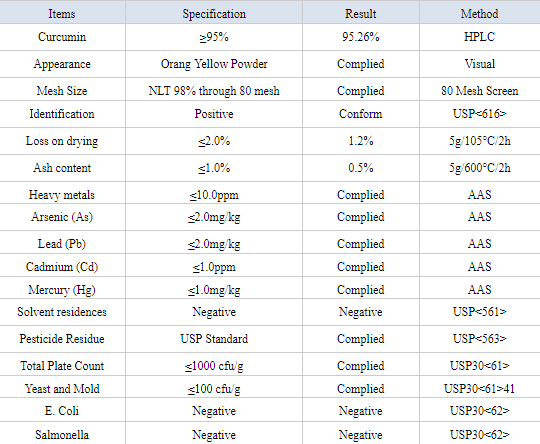The width and height of the screenshot is (540, 444).
Task: Click the Result column header
Action: click(361, 14)
